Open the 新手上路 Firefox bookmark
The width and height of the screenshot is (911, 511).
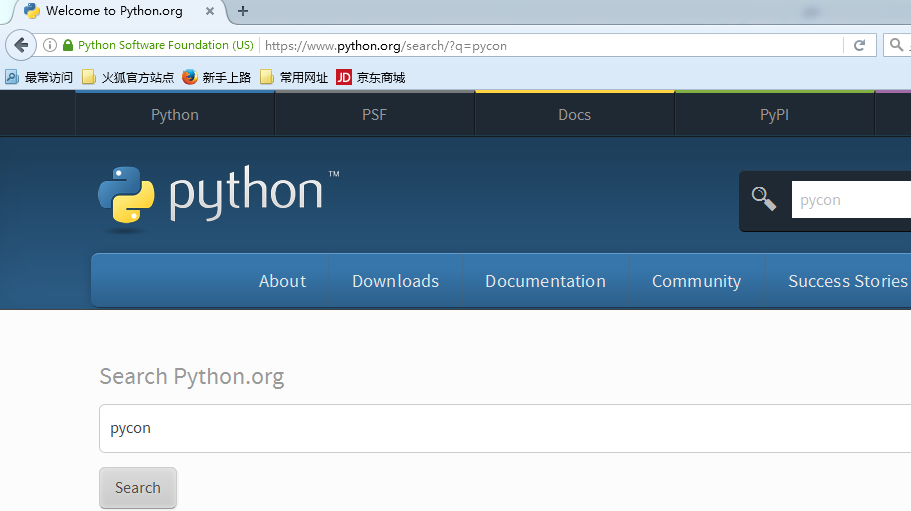click(216, 77)
